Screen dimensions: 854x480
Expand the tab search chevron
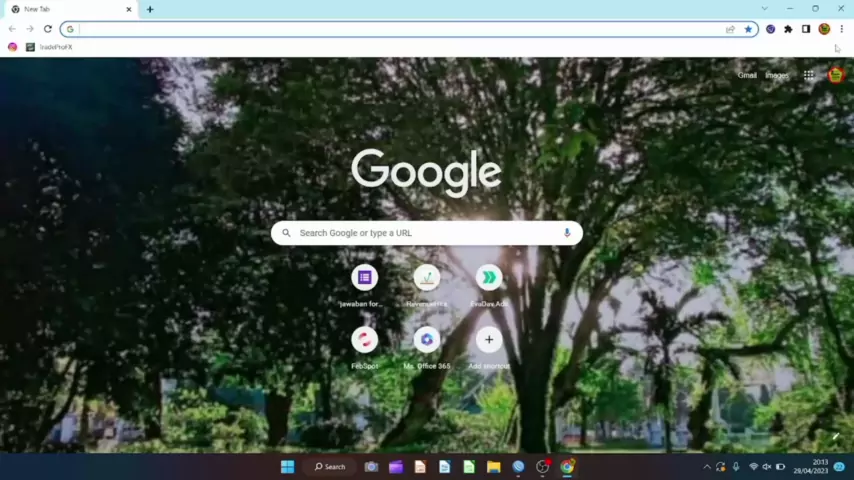764,9
